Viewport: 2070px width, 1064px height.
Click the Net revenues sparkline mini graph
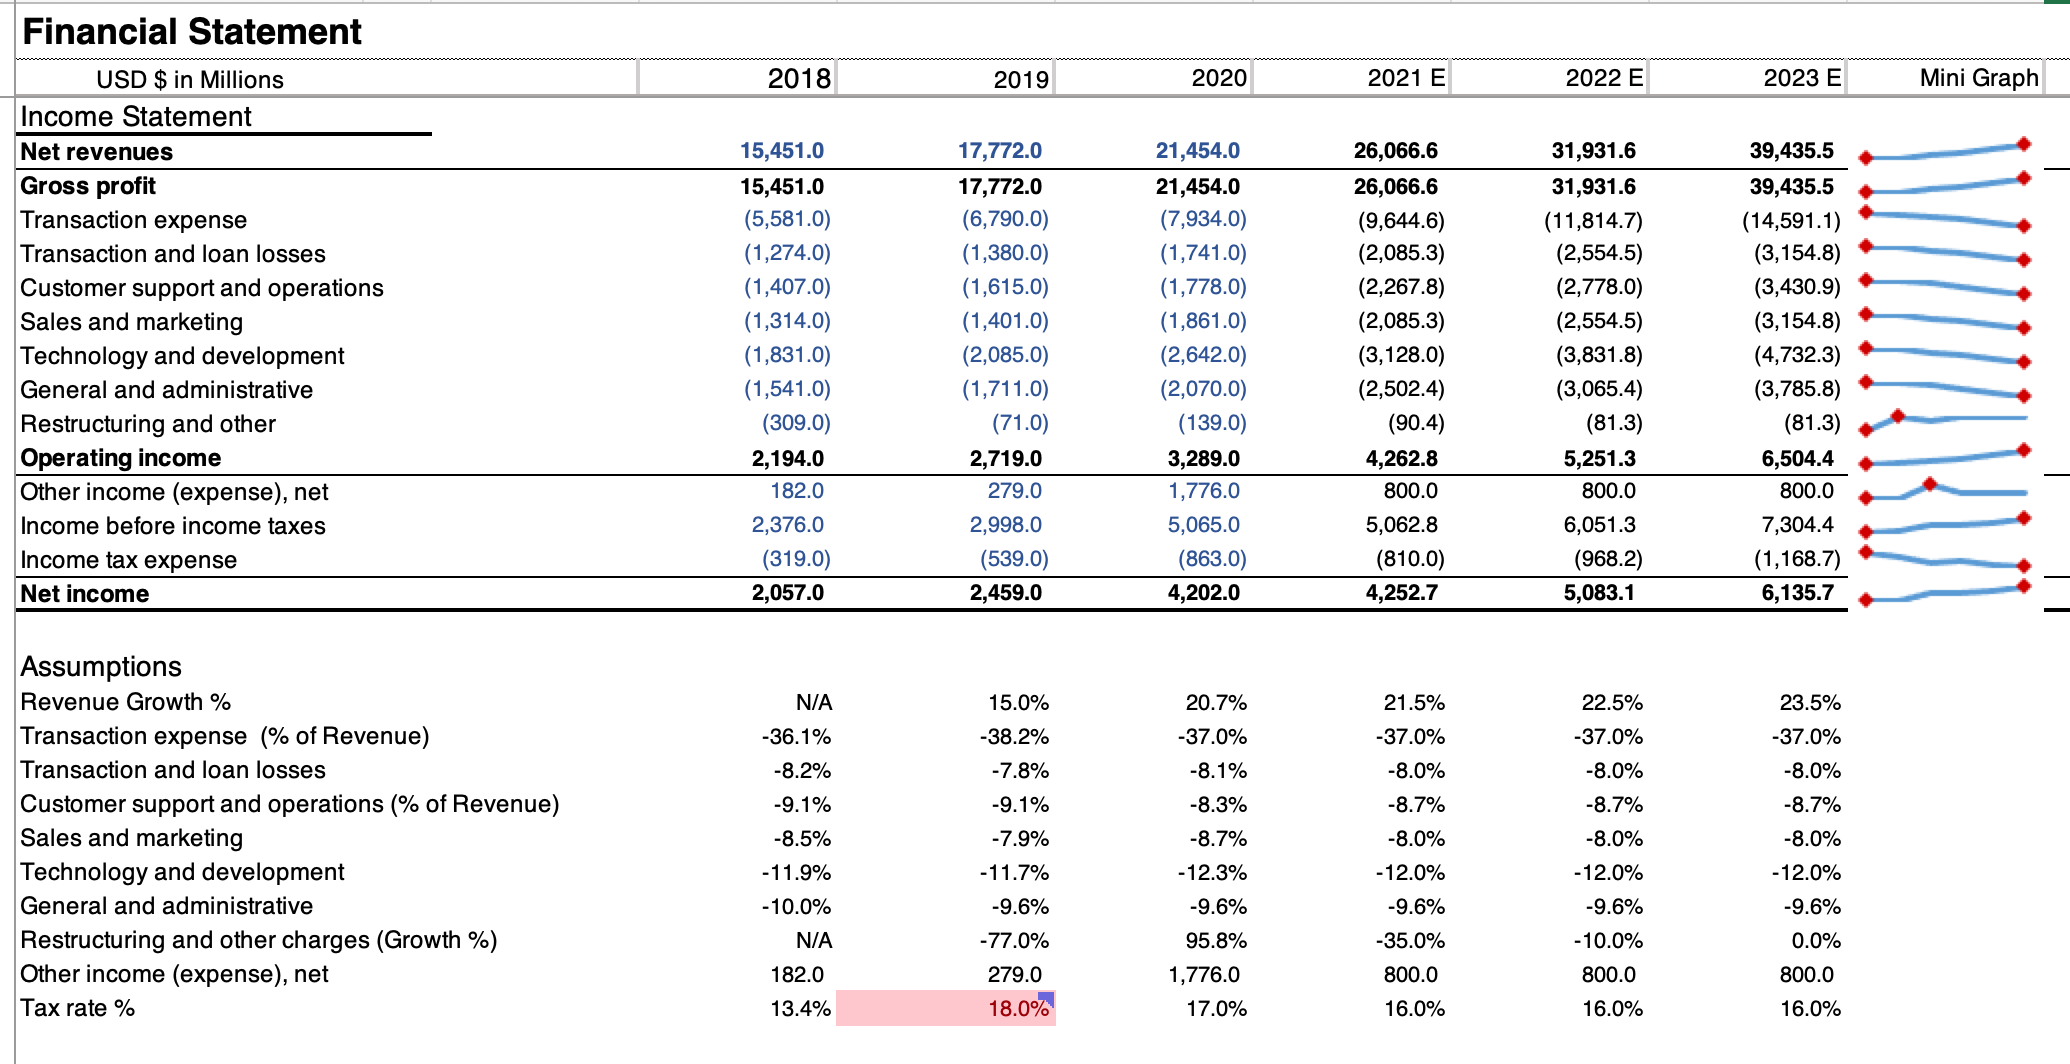tap(1945, 151)
